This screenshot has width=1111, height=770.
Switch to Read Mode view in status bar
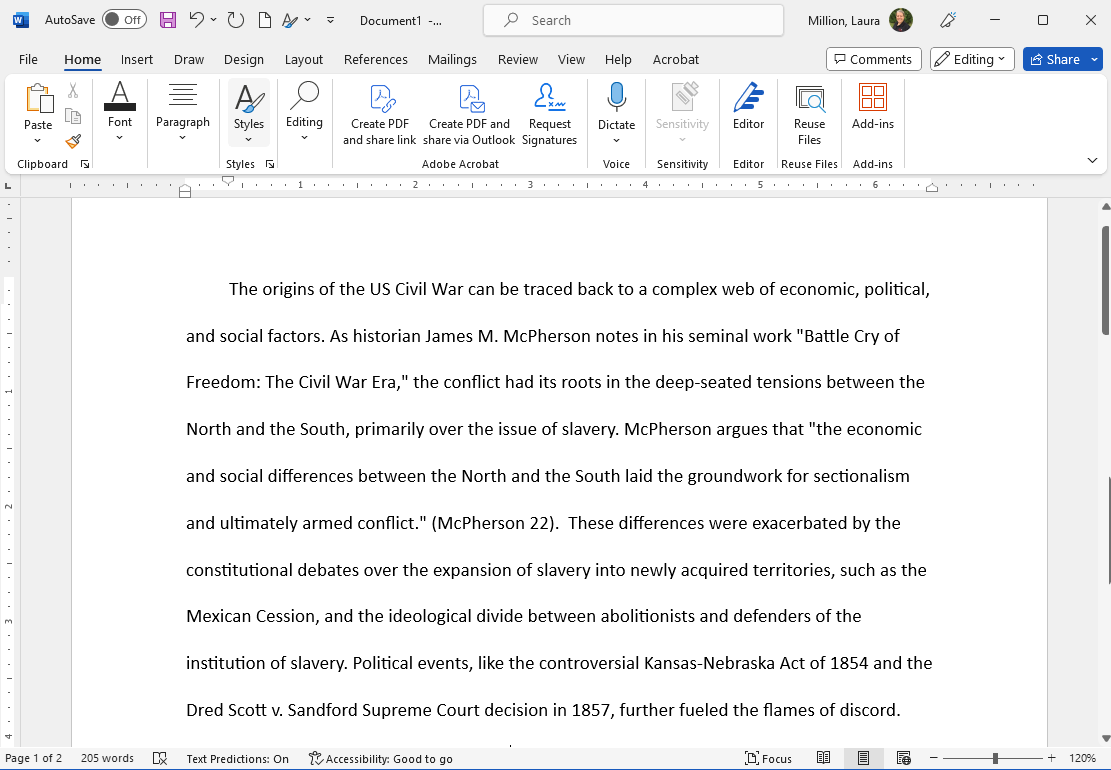[823, 758]
